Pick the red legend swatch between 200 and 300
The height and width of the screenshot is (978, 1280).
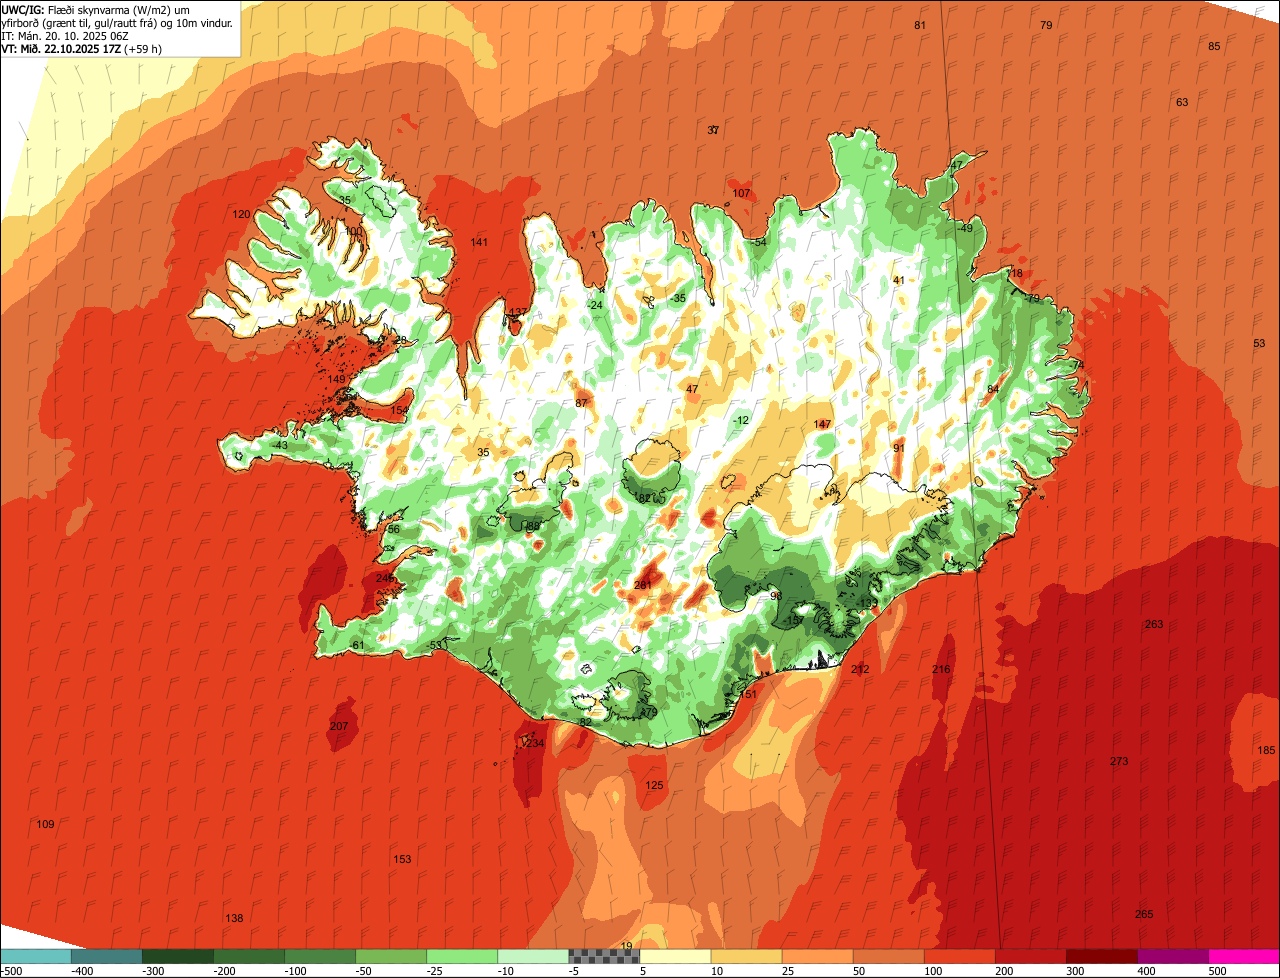tap(1030, 956)
